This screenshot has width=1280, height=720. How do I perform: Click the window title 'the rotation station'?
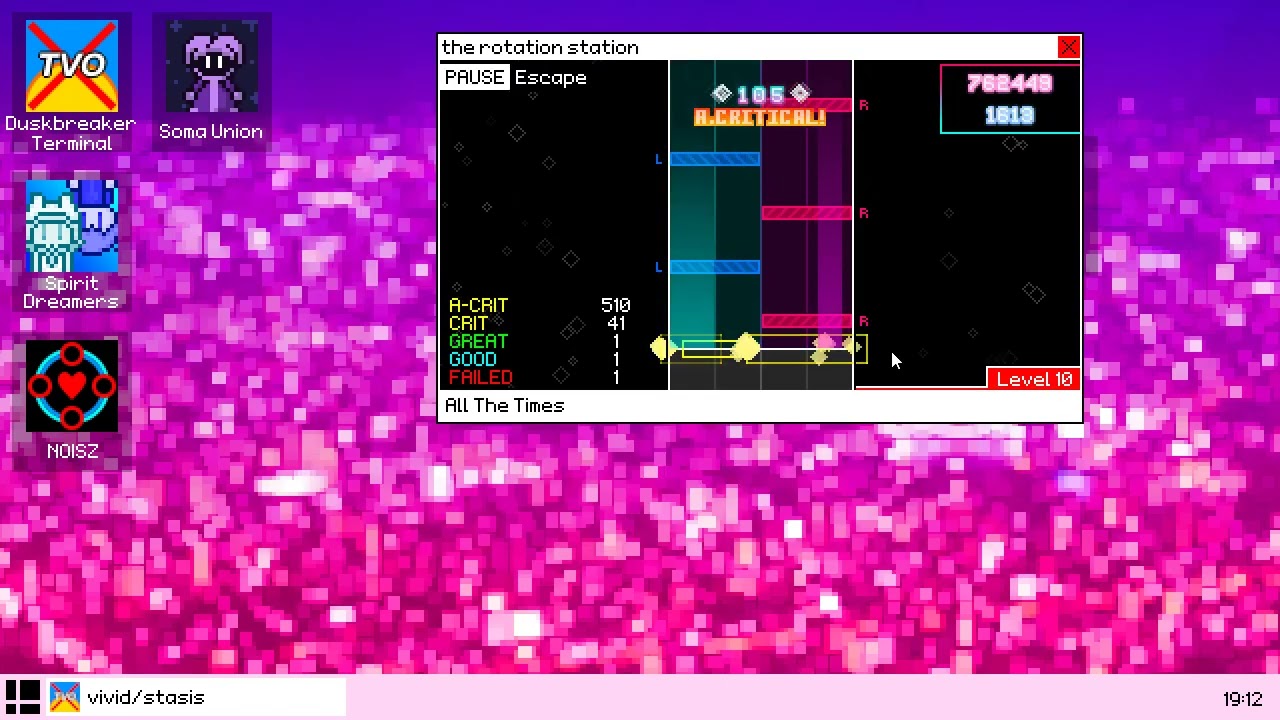(540, 47)
